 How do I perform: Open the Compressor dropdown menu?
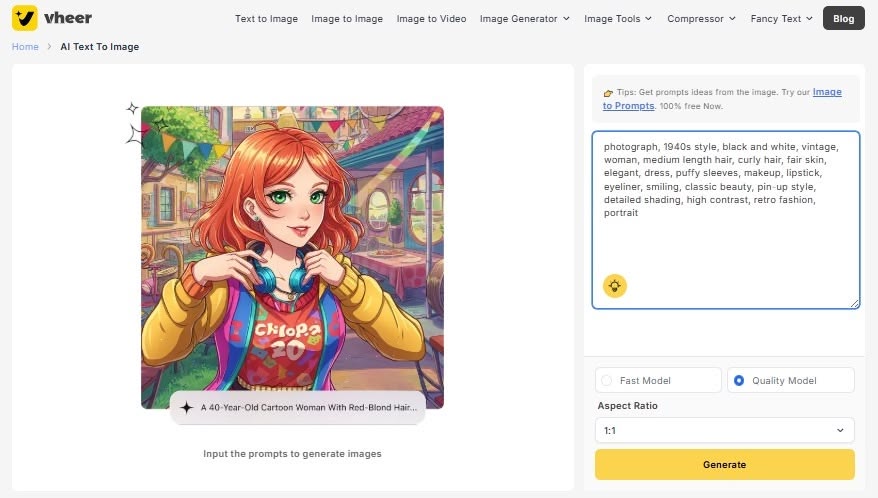701,18
